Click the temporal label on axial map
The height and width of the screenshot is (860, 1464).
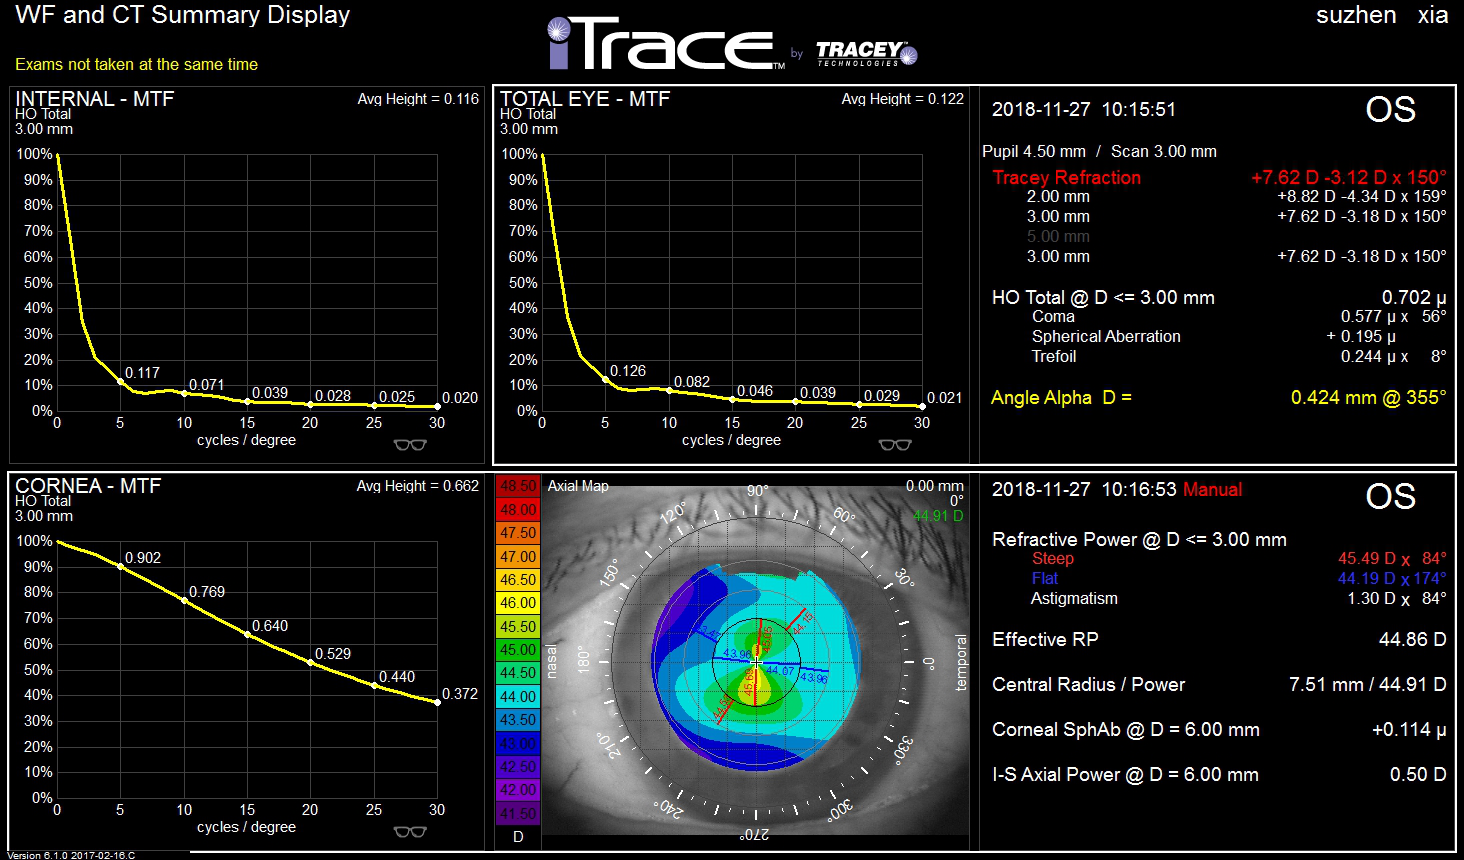tap(962, 663)
